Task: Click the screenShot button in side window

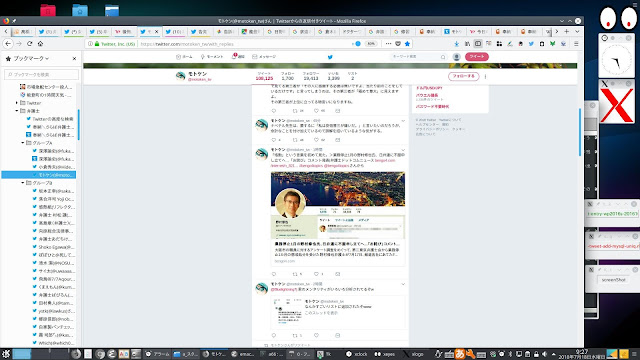Action: pyautogui.click(x=613, y=280)
